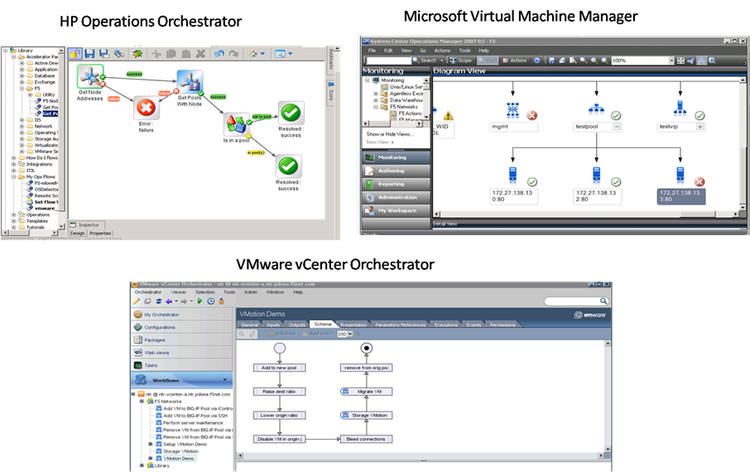
Task: Click the Scope button in Operations Manager toolbar
Action: [x=461, y=60]
